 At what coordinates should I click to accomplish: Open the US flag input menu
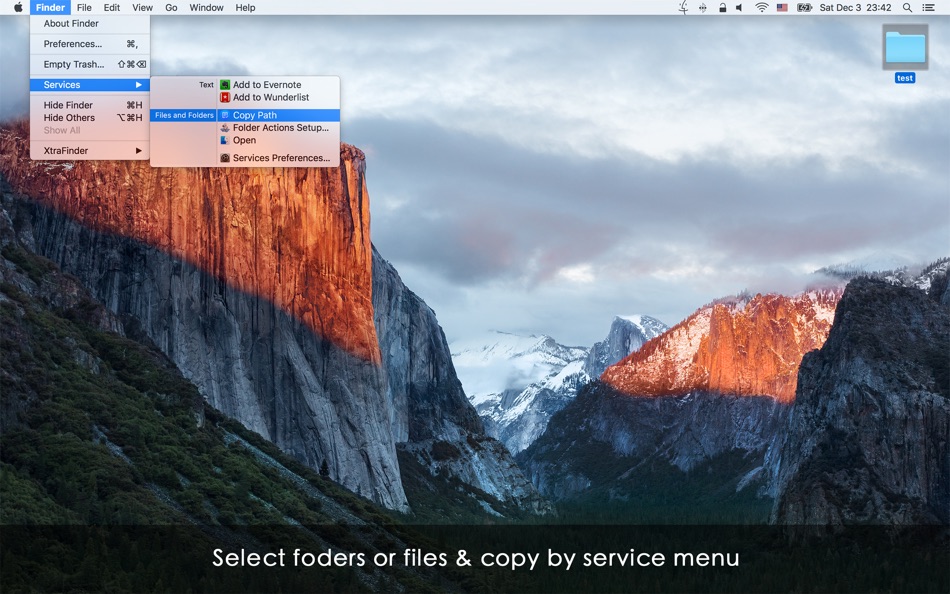click(x=782, y=7)
